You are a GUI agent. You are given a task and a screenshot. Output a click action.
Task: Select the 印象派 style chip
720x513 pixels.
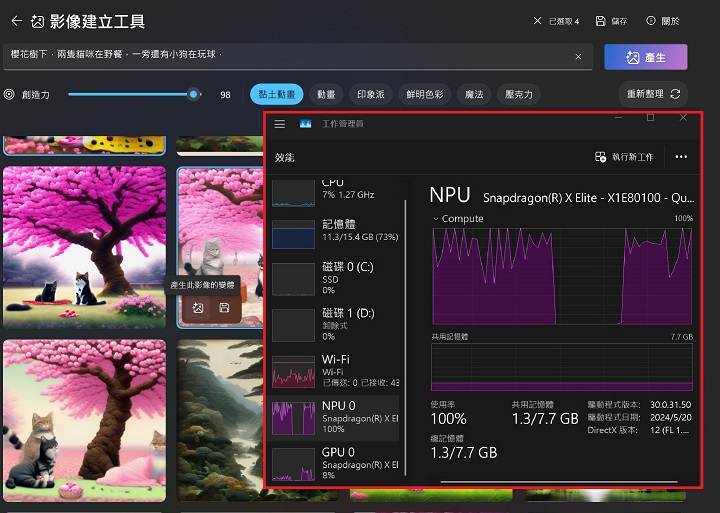371,95
